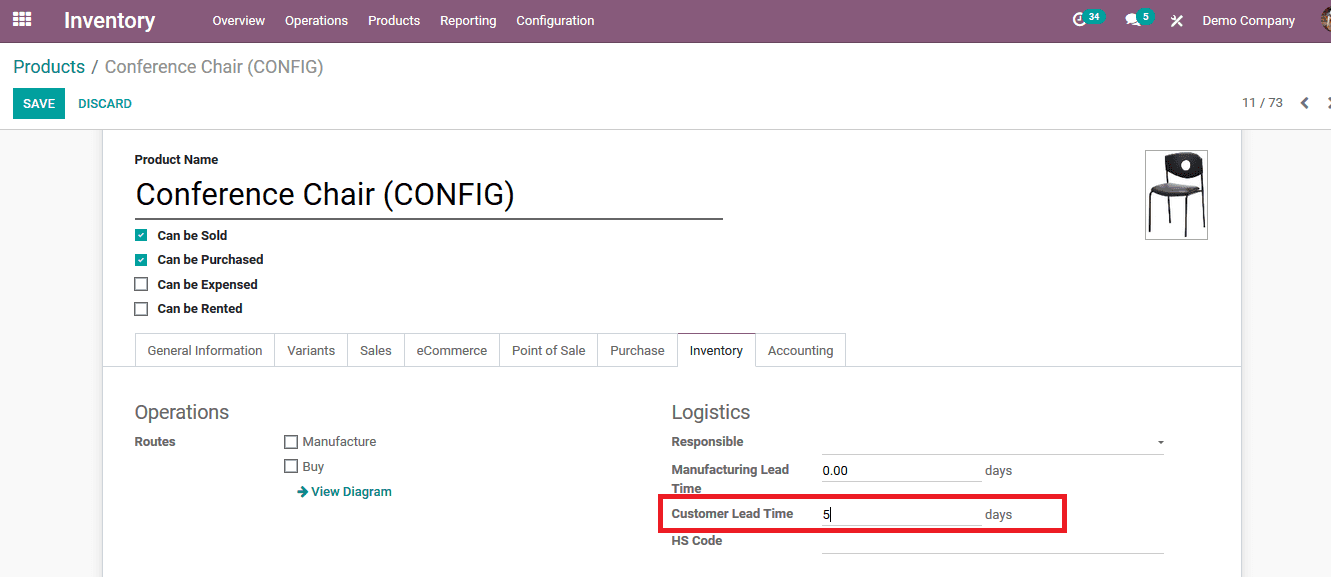Go back to Products breadcrumb
The width and height of the screenshot is (1331, 577).
(x=49, y=67)
